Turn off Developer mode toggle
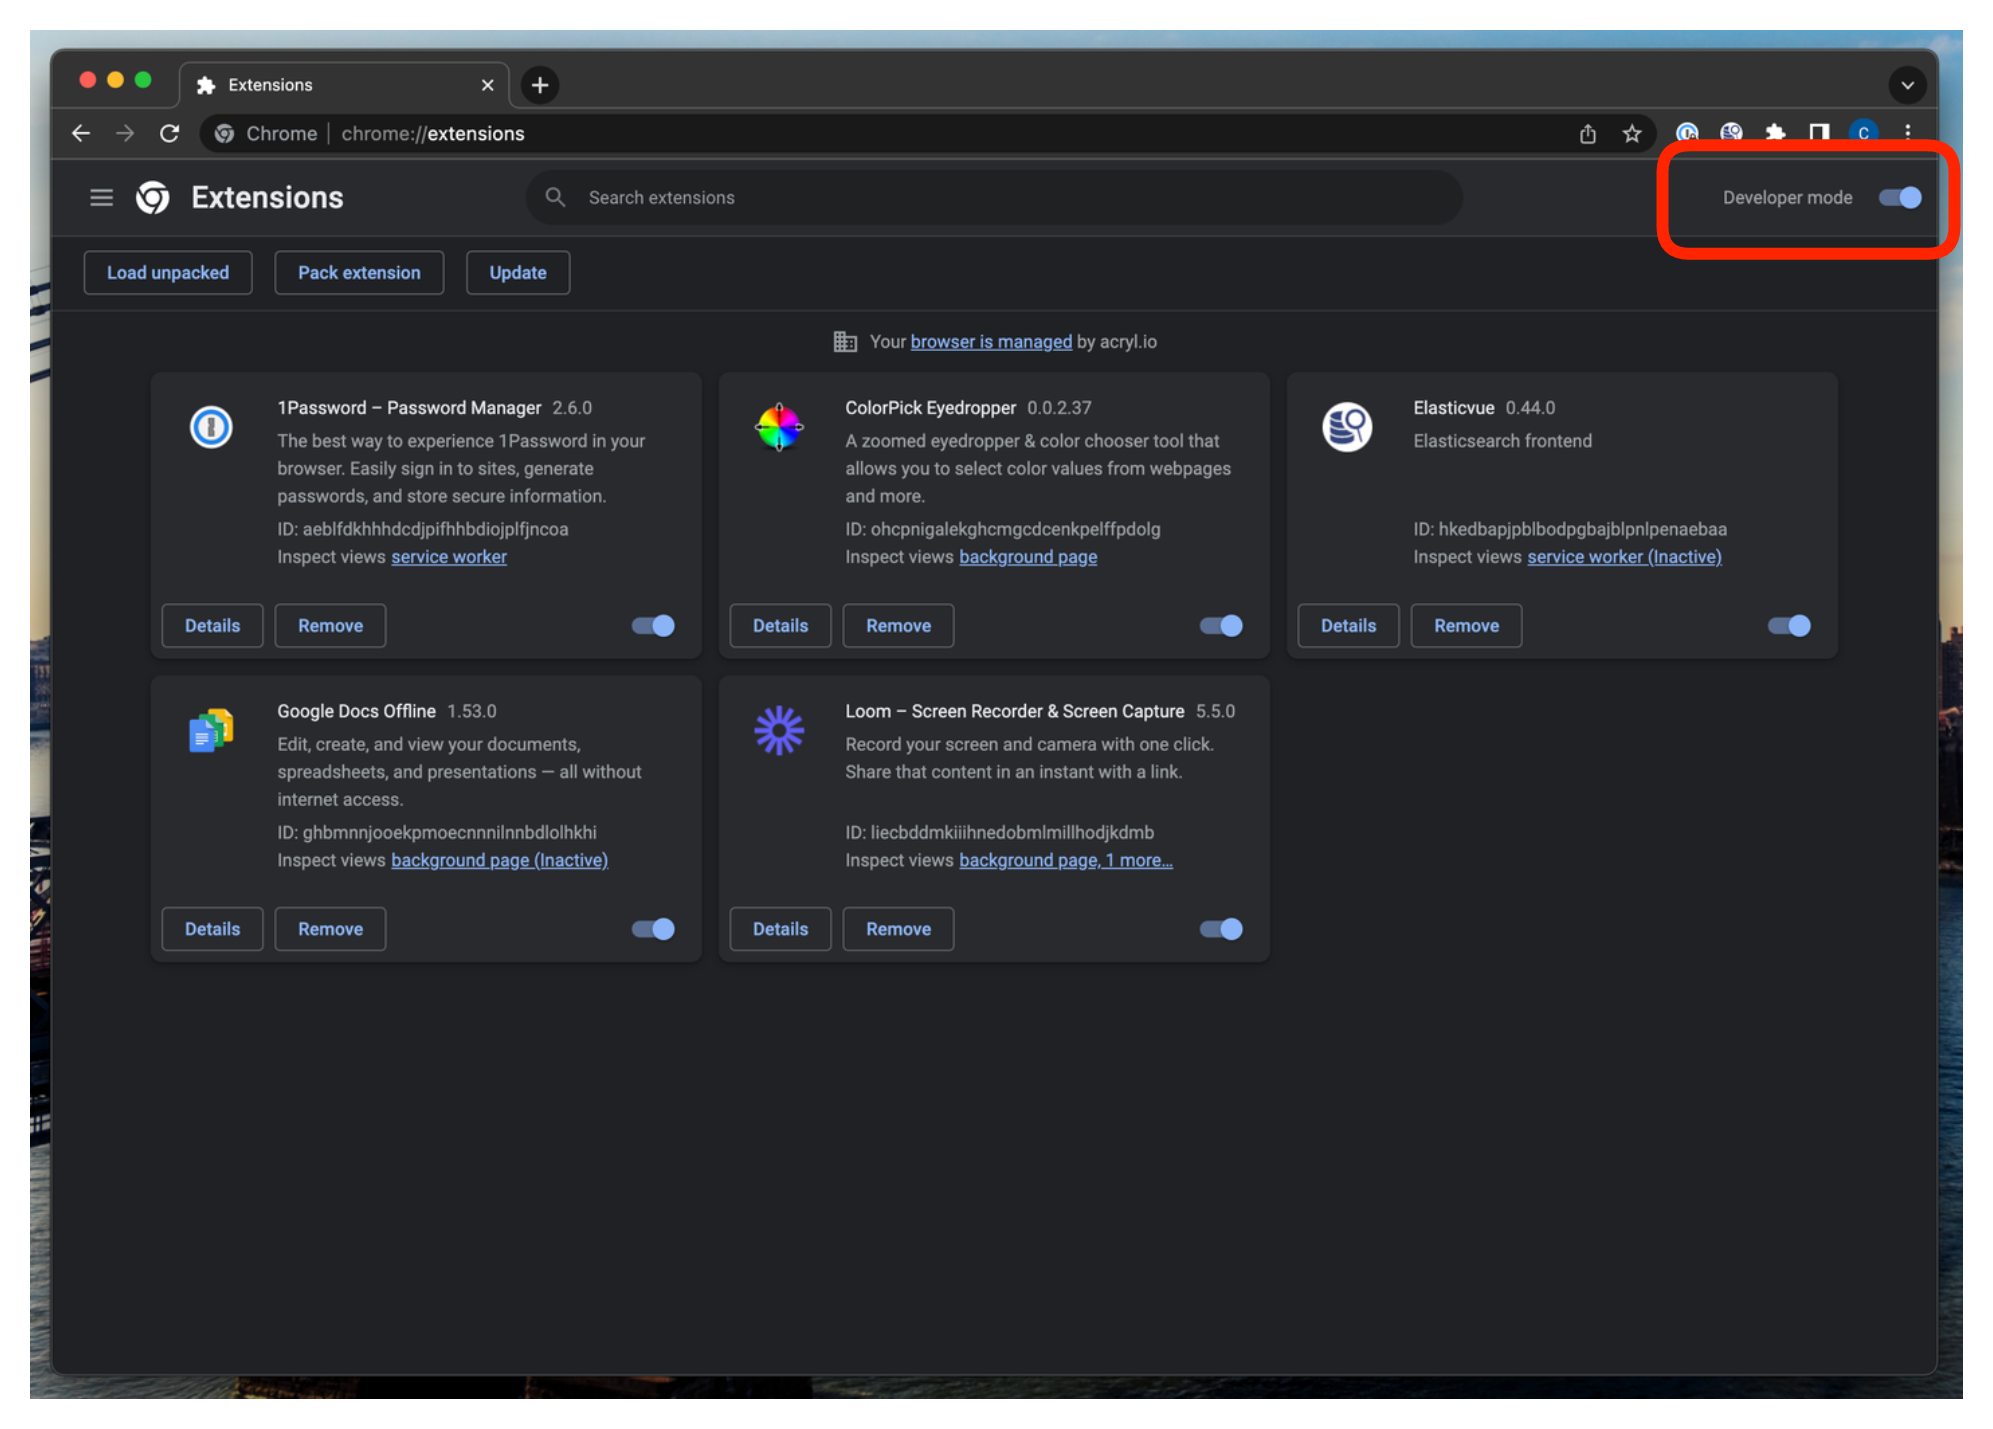This screenshot has width=1993, height=1429. click(1900, 198)
